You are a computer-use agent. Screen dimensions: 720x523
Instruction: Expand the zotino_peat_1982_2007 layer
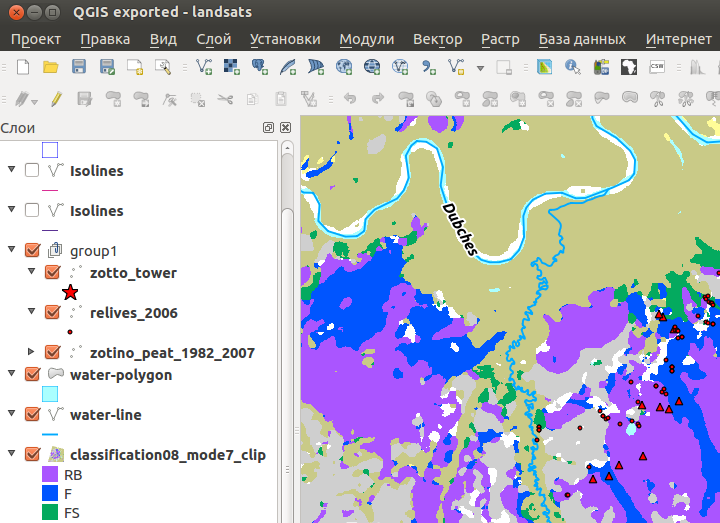(31, 352)
